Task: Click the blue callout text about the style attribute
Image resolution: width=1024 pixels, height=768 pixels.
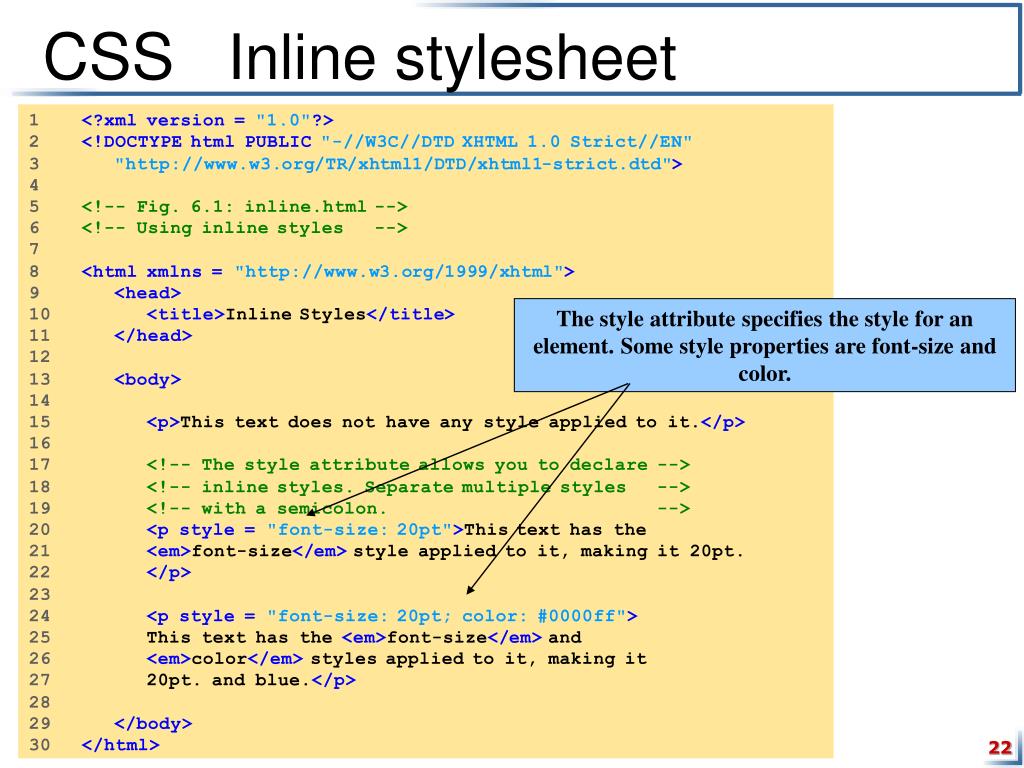Action: point(764,346)
